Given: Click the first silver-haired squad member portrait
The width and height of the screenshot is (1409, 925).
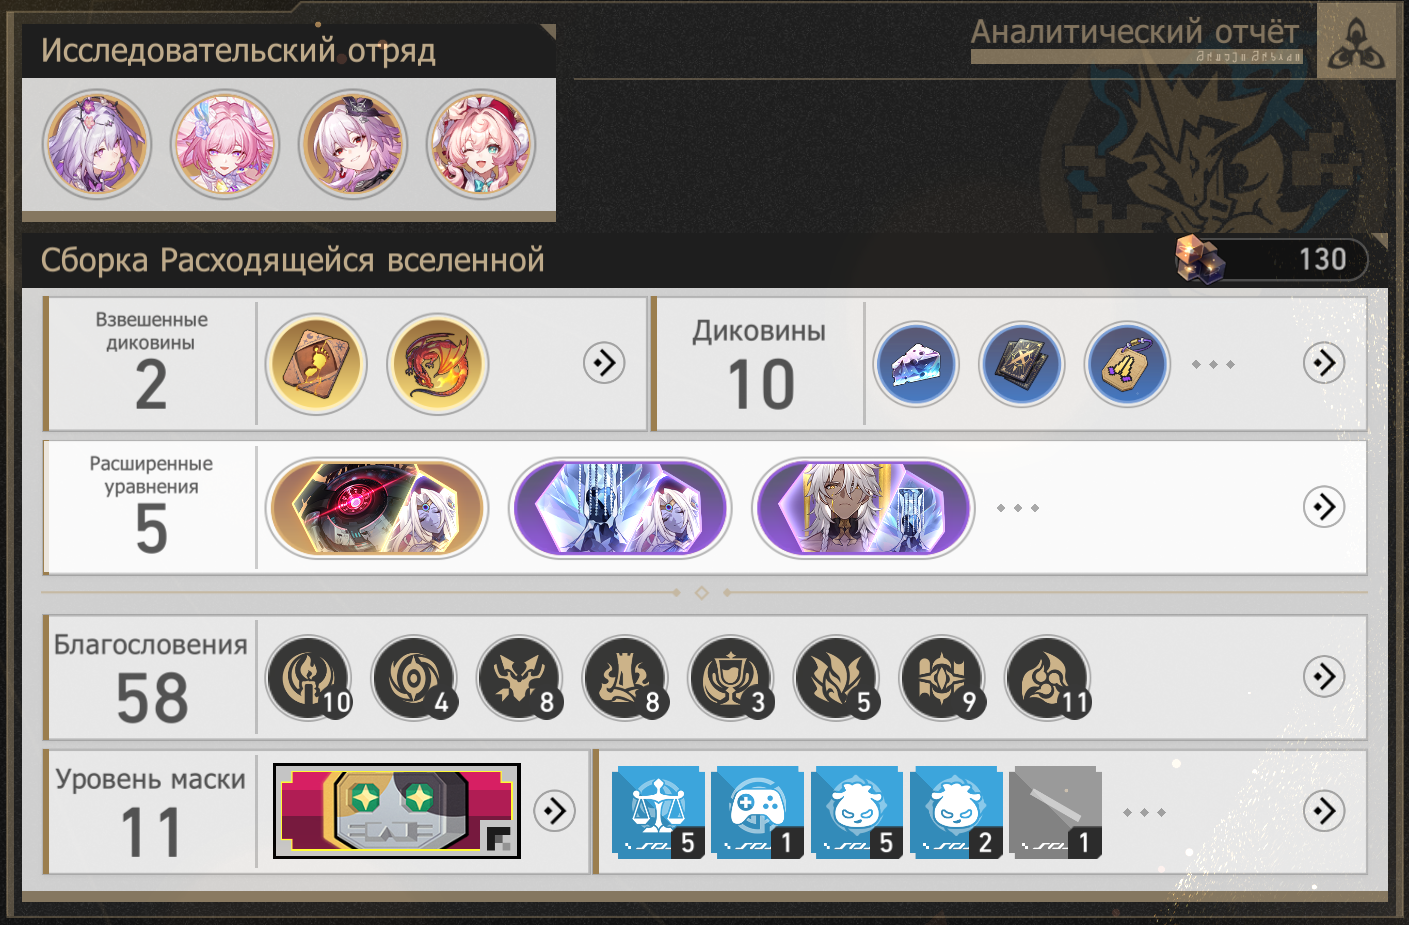Looking at the screenshot, I should pos(97,145).
